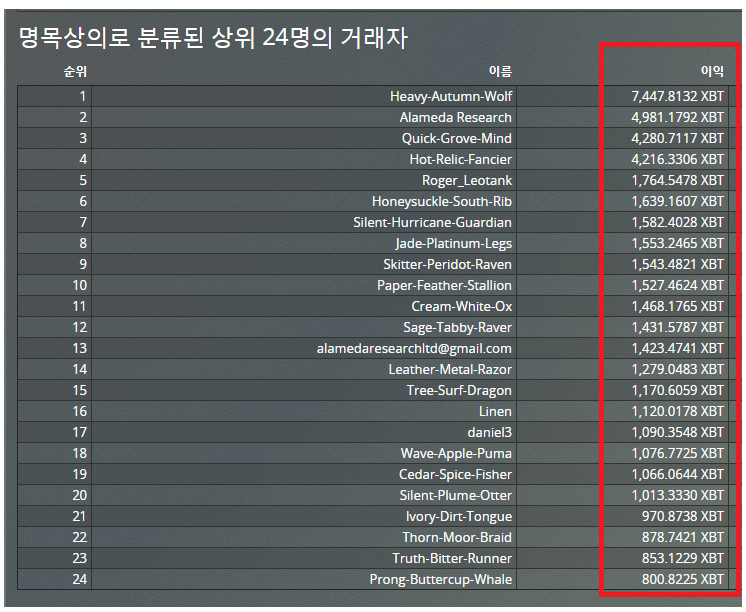
Task: Click profit value 4,280.7117 XBT
Action: click(x=677, y=138)
